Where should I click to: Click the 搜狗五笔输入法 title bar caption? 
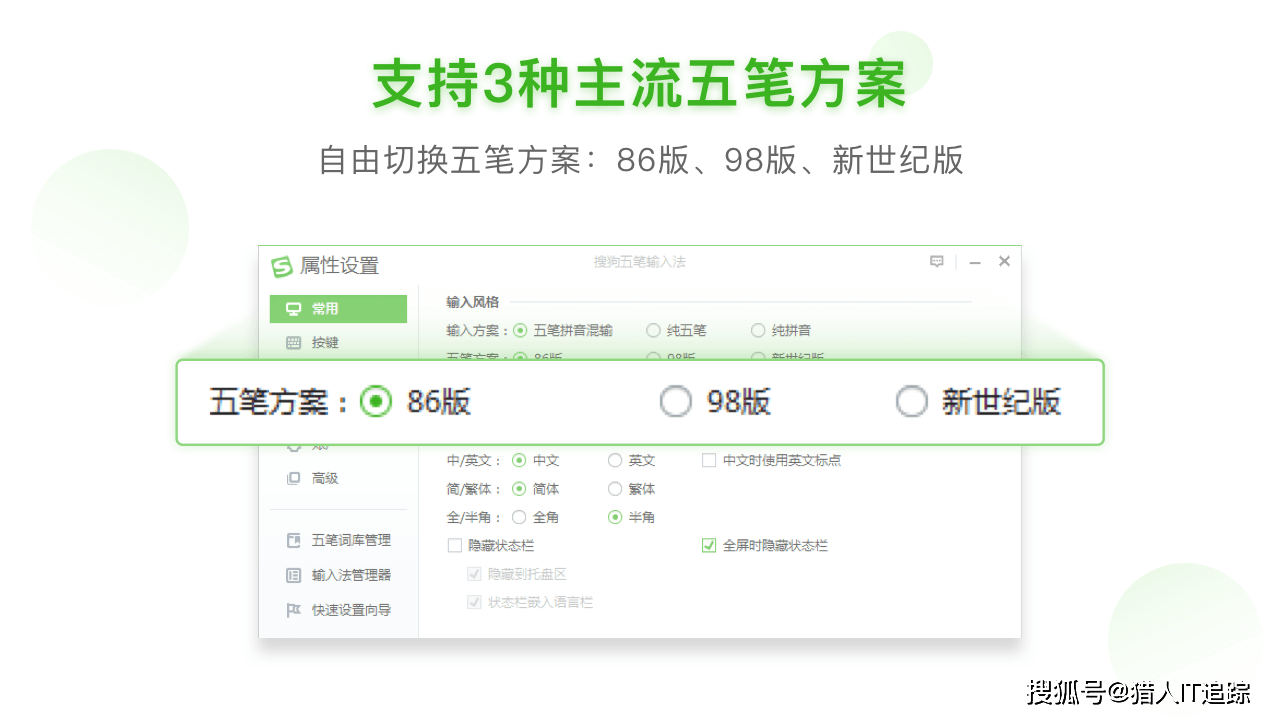pyautogui.click(x=640, y=262)
